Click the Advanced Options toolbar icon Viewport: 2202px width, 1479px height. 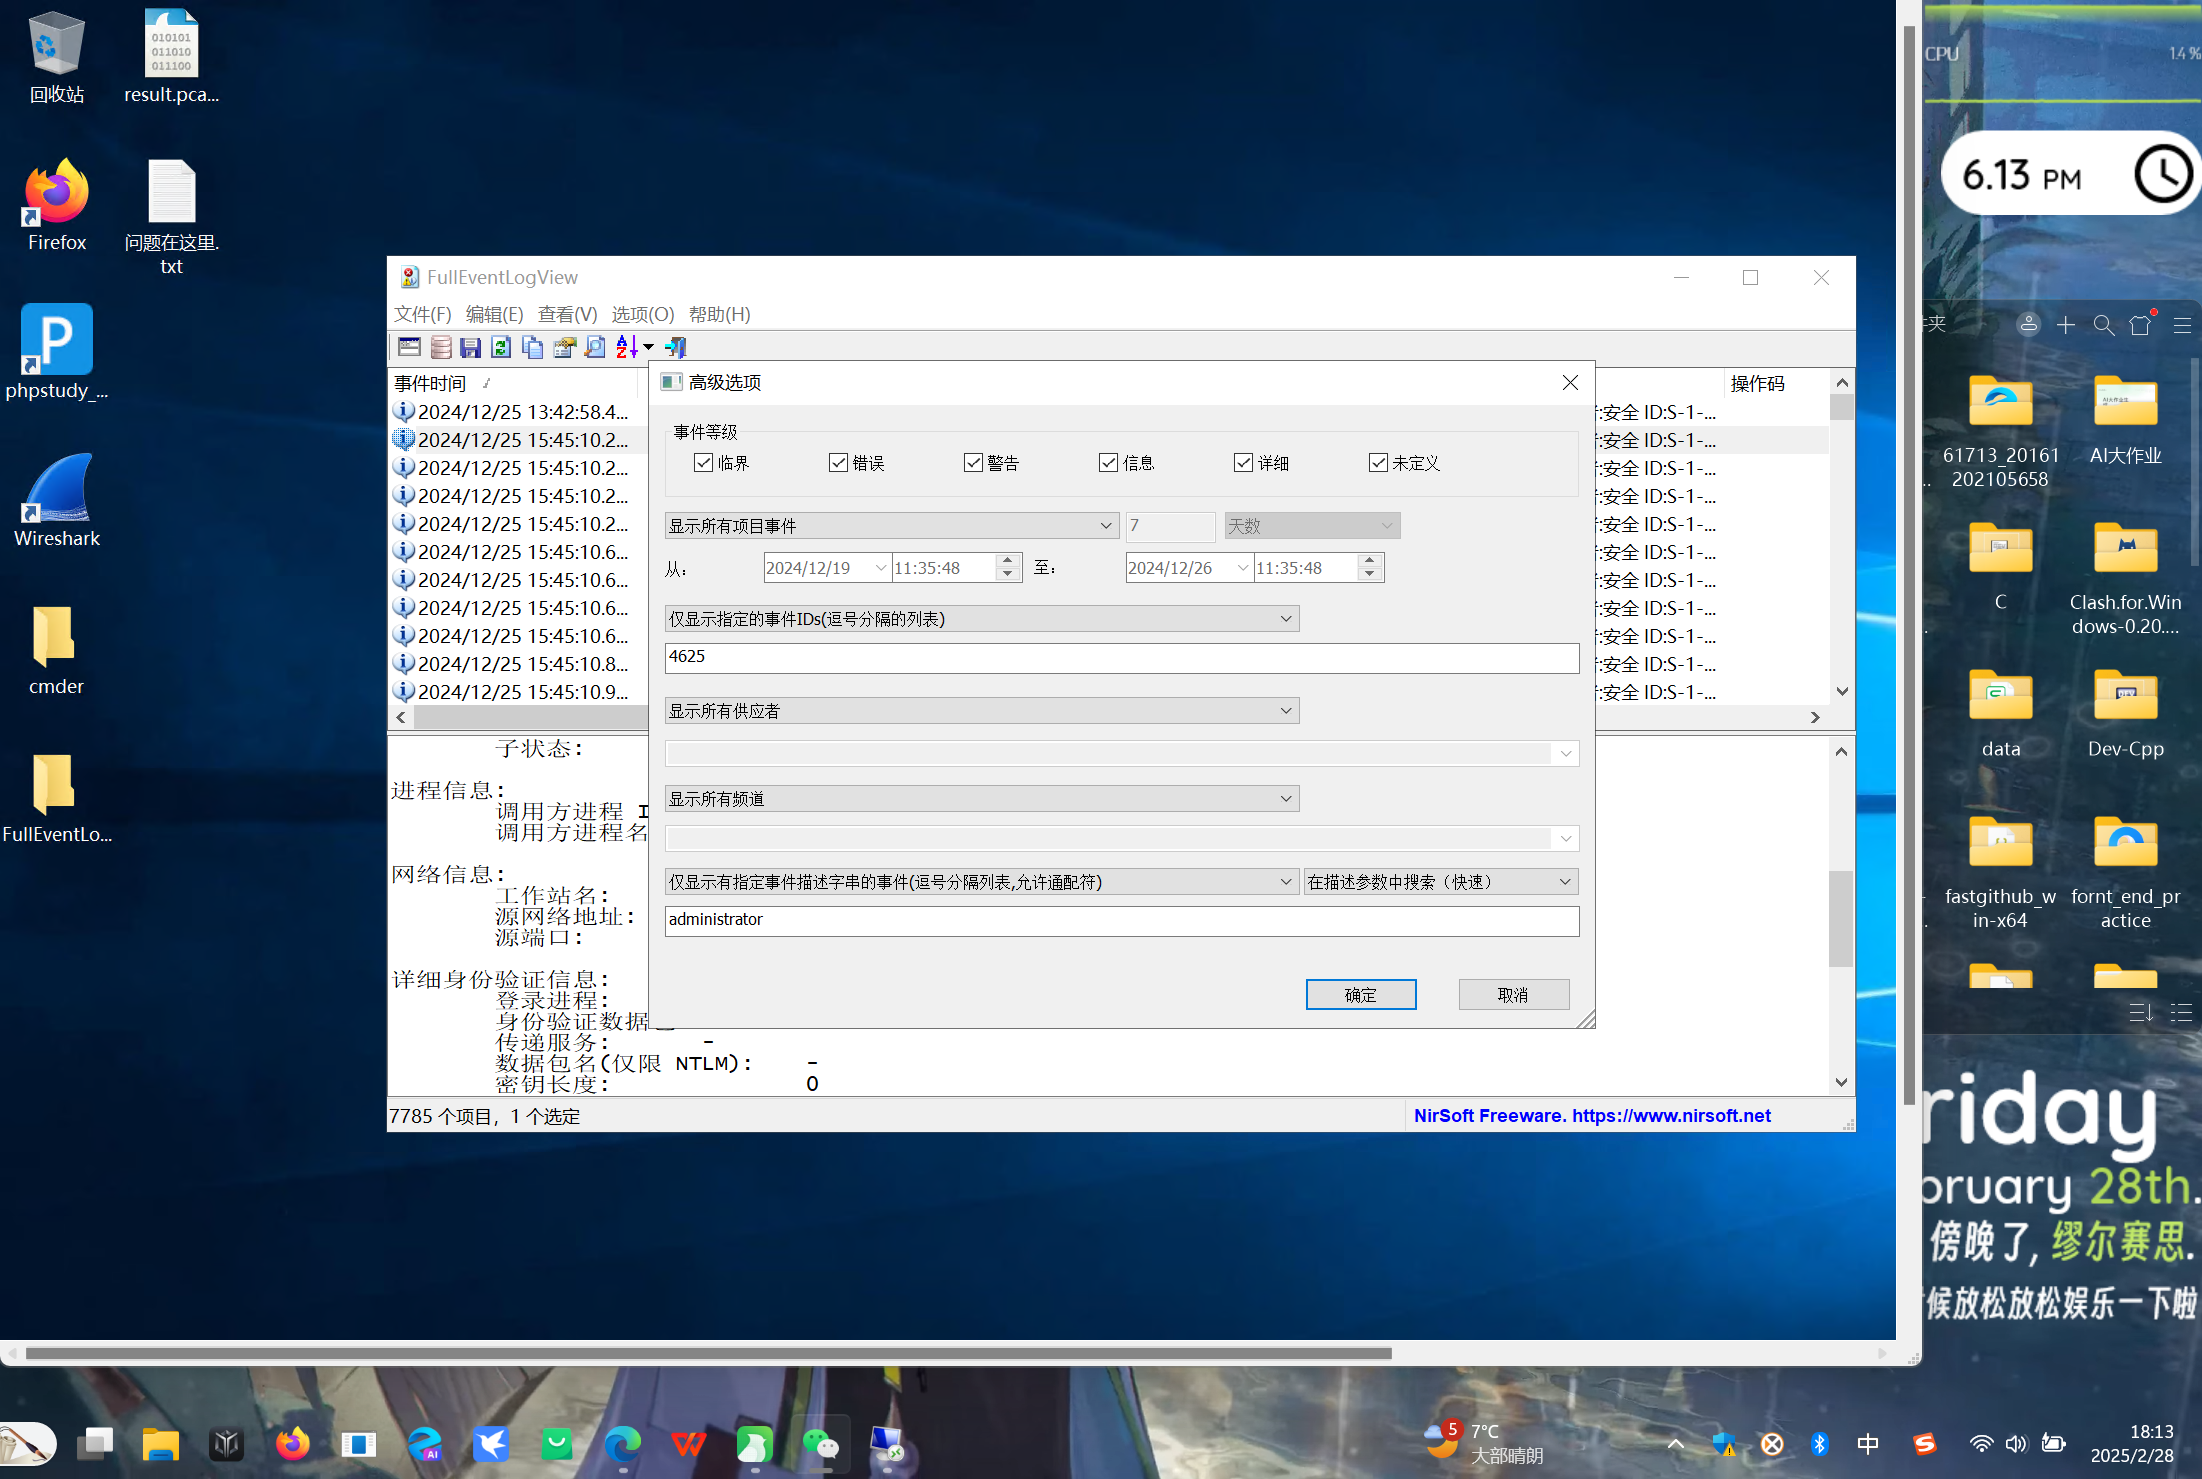click(x=409, y=347)
